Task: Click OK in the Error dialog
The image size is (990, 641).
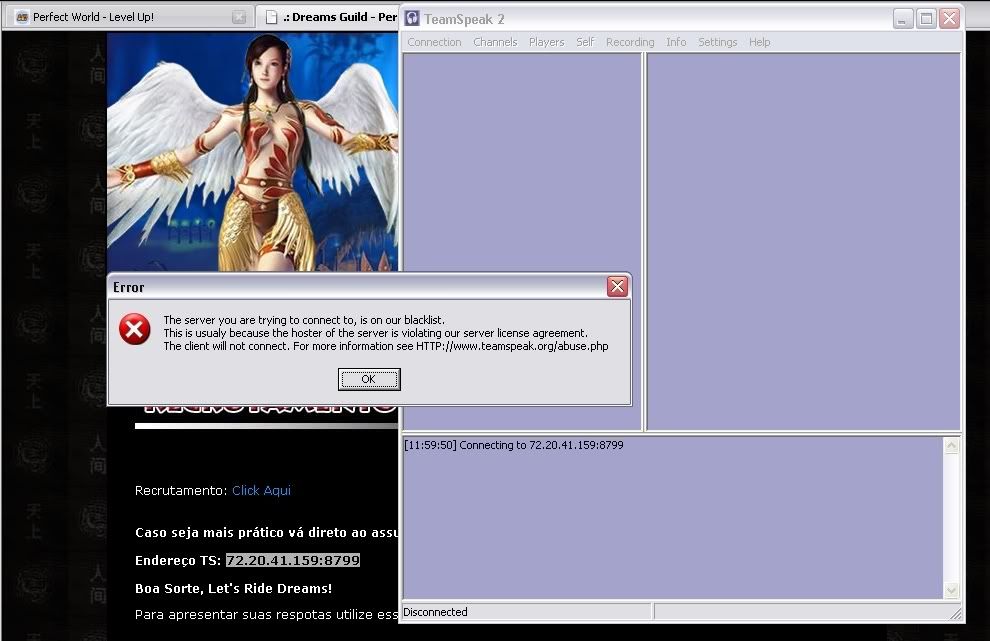Action: 369,379
